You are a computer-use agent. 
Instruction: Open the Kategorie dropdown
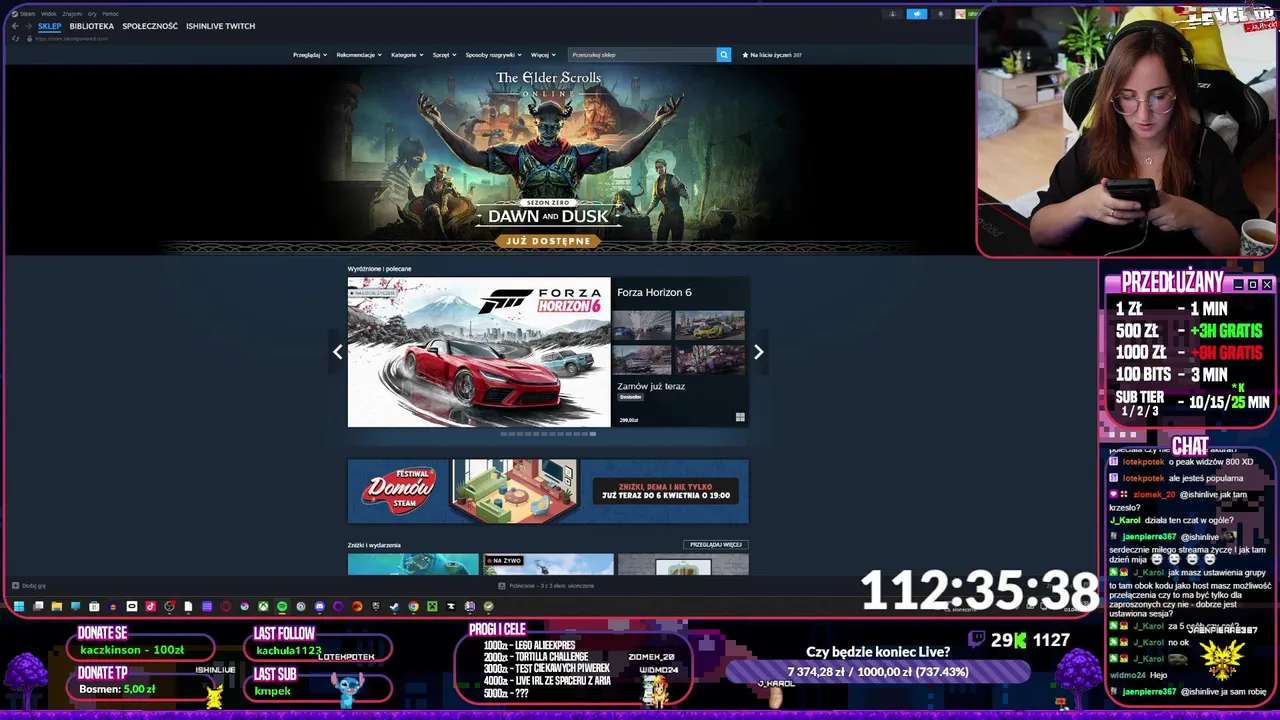[407, 55]
